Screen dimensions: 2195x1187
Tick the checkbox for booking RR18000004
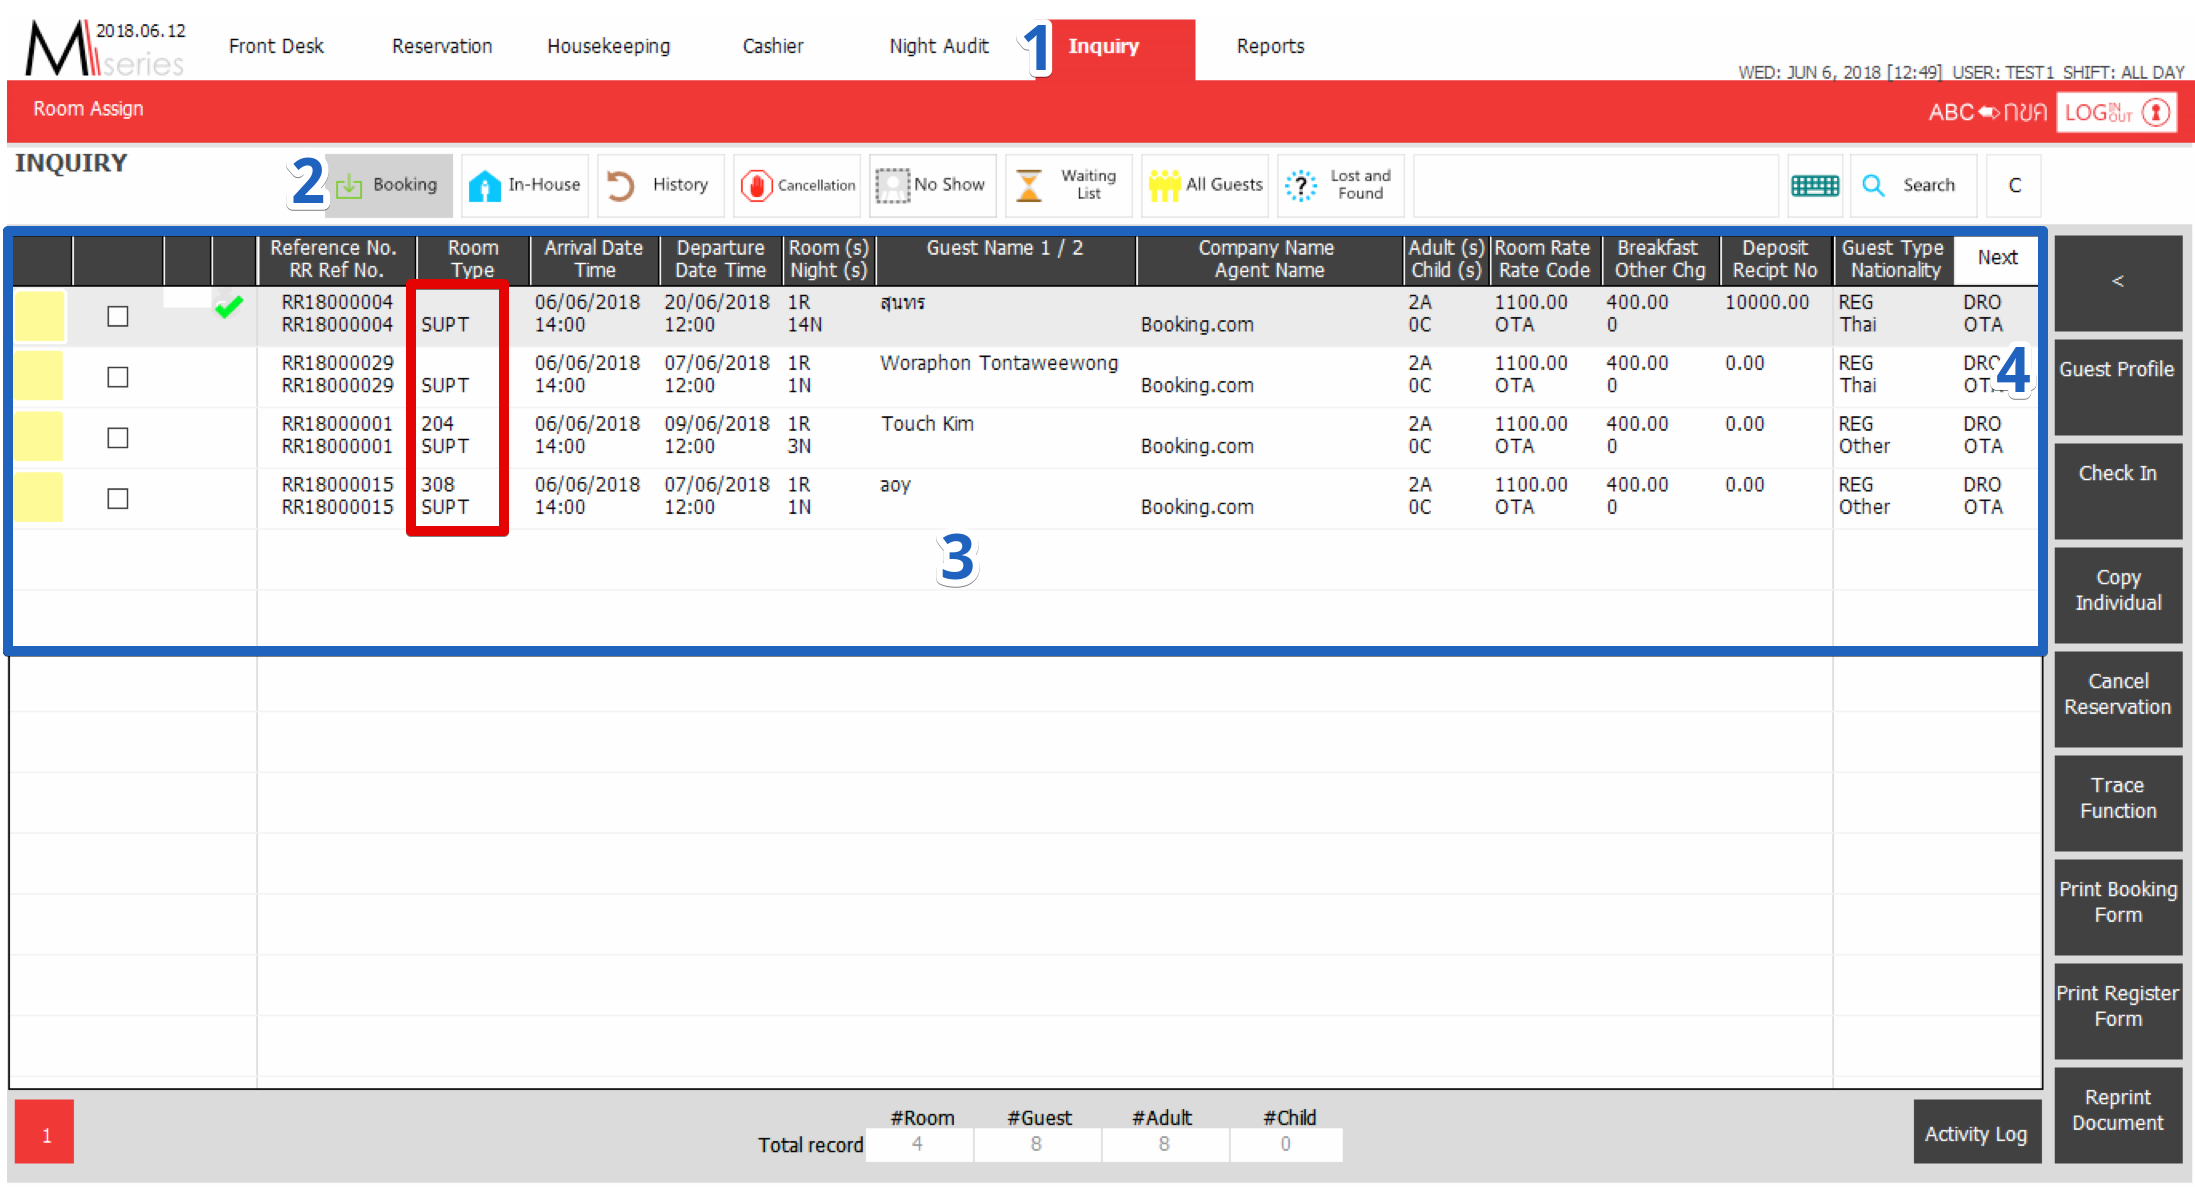pos(118,316)
